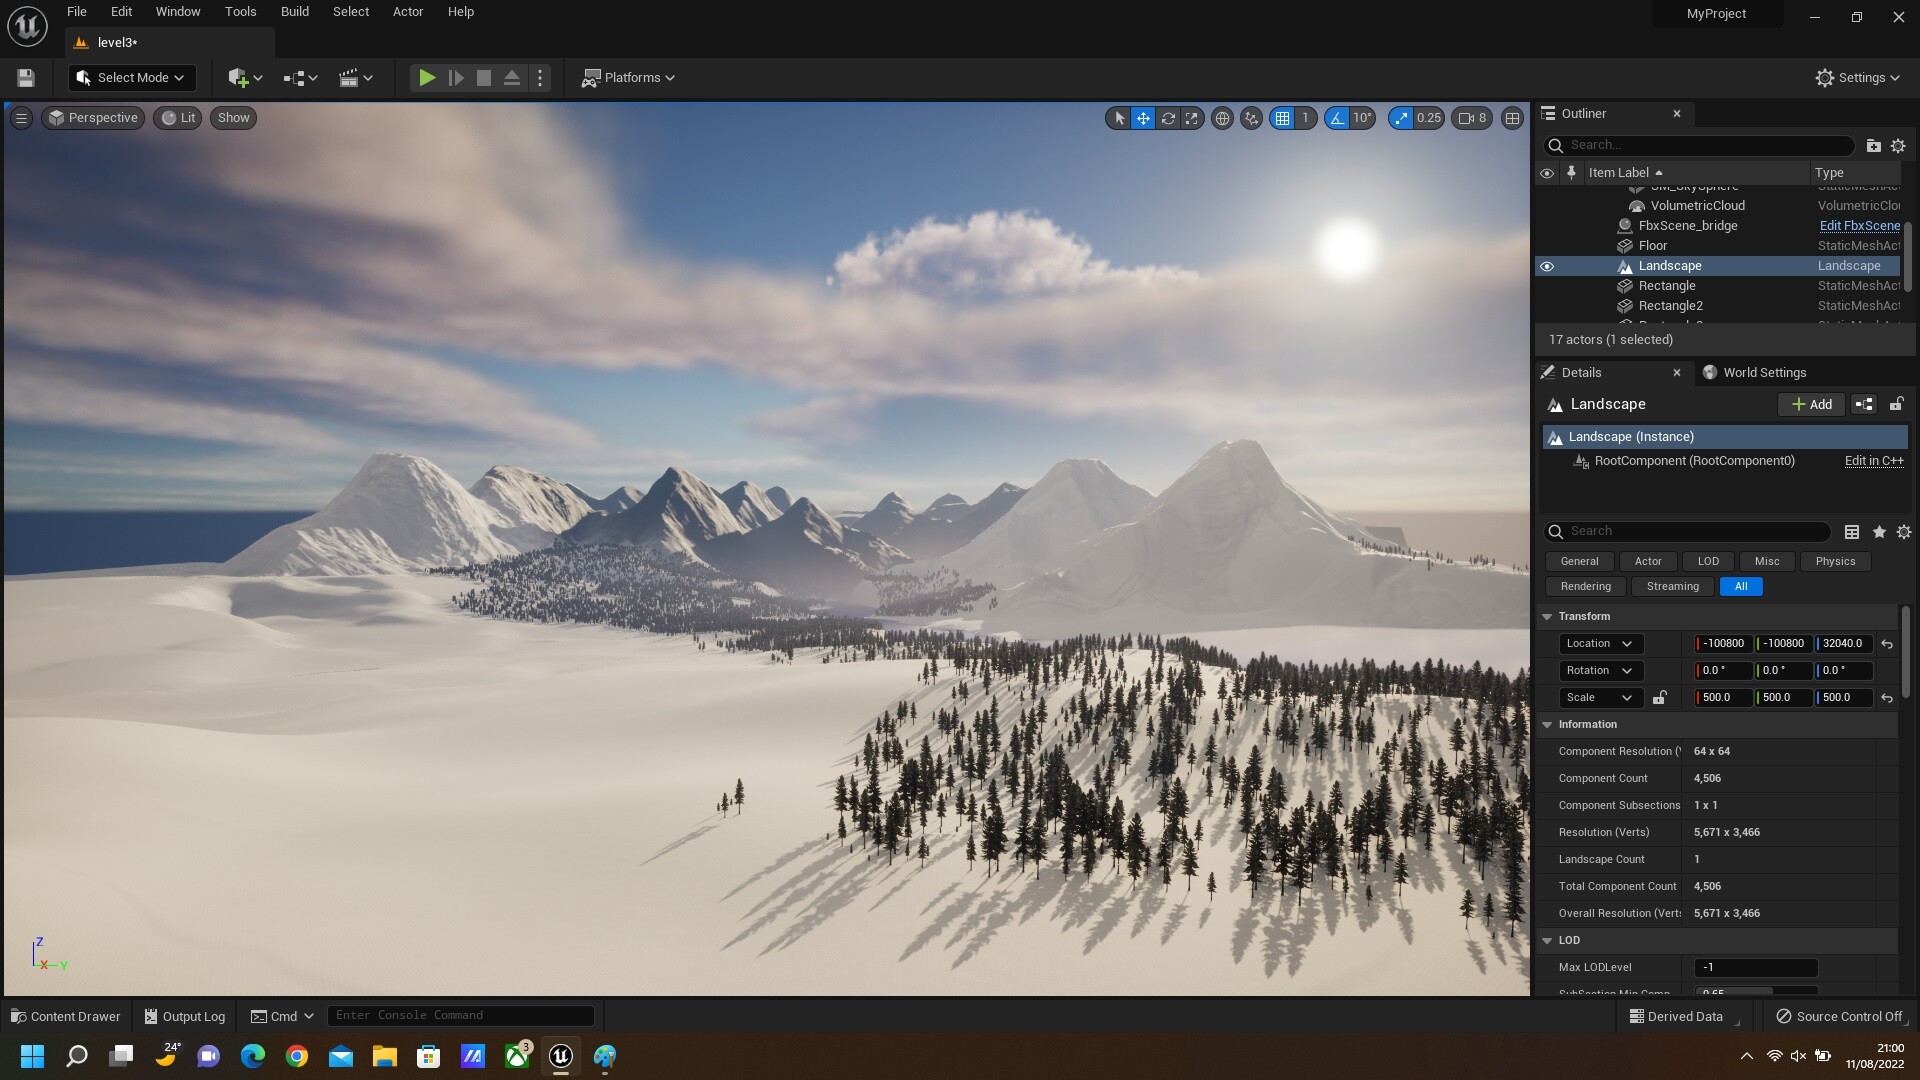Select the rotate gizmo tool in viewport
The width and height of the screenshot is (1920, 1080).
(1167, 118)
